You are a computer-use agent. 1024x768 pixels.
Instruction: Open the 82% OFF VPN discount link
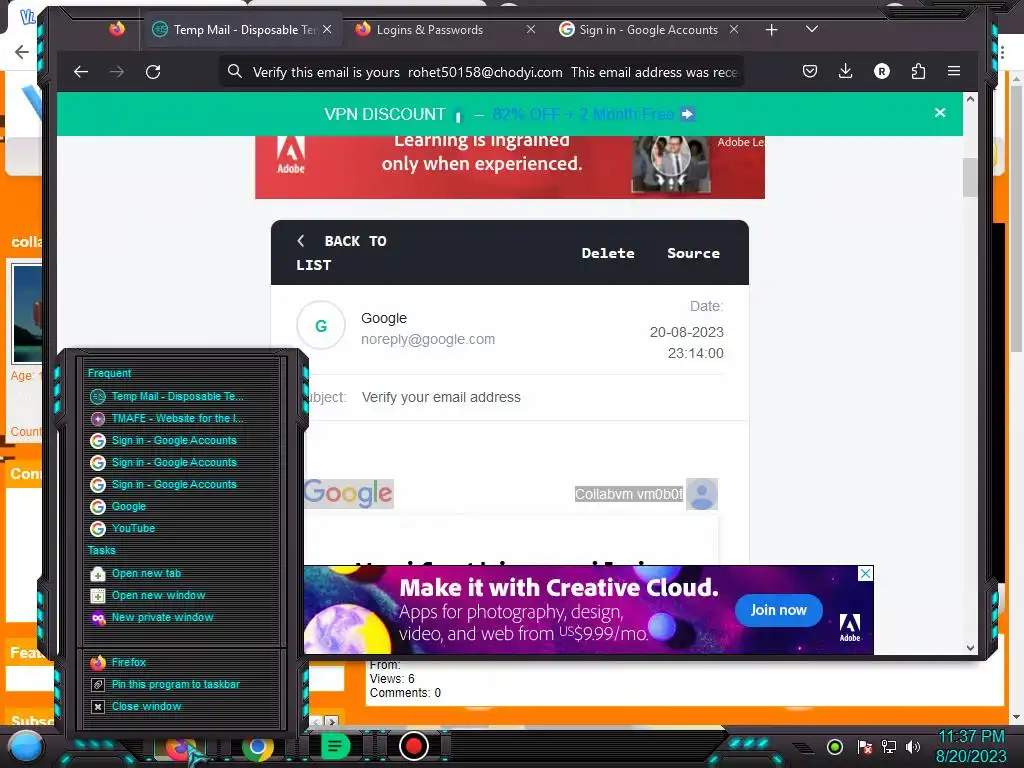point(594,114)
